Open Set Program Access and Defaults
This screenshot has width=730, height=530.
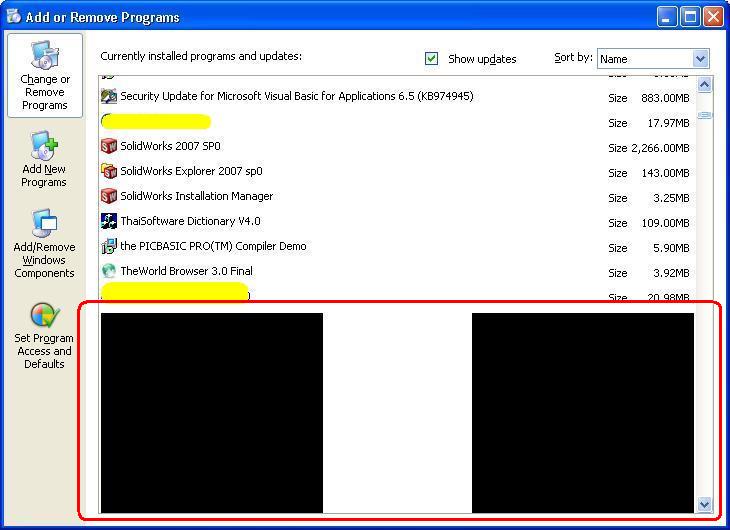point(44,336)
